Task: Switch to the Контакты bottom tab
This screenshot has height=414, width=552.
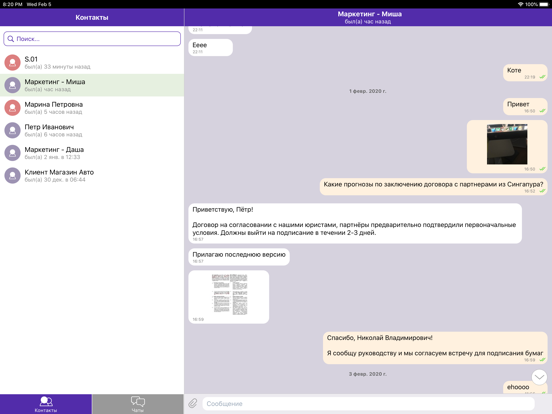Action: pyautogui.click(x=46, y=404)
